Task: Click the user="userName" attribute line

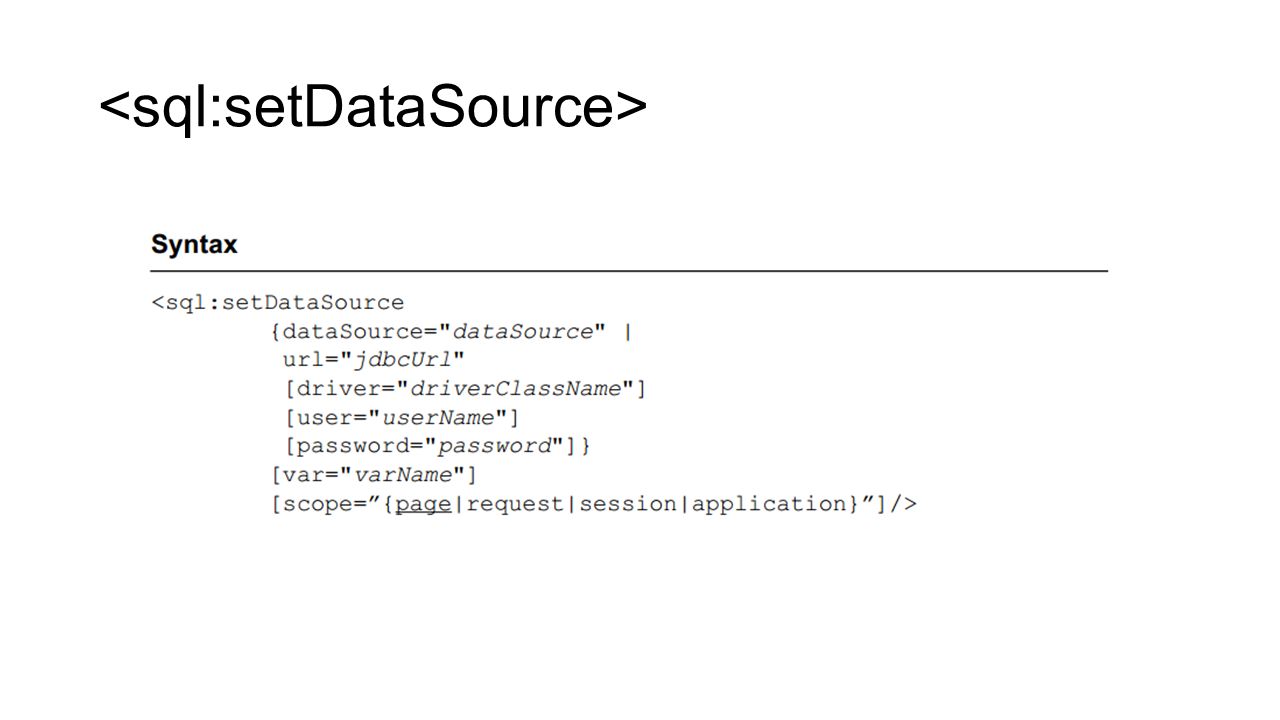Action: tap(401, 417)
